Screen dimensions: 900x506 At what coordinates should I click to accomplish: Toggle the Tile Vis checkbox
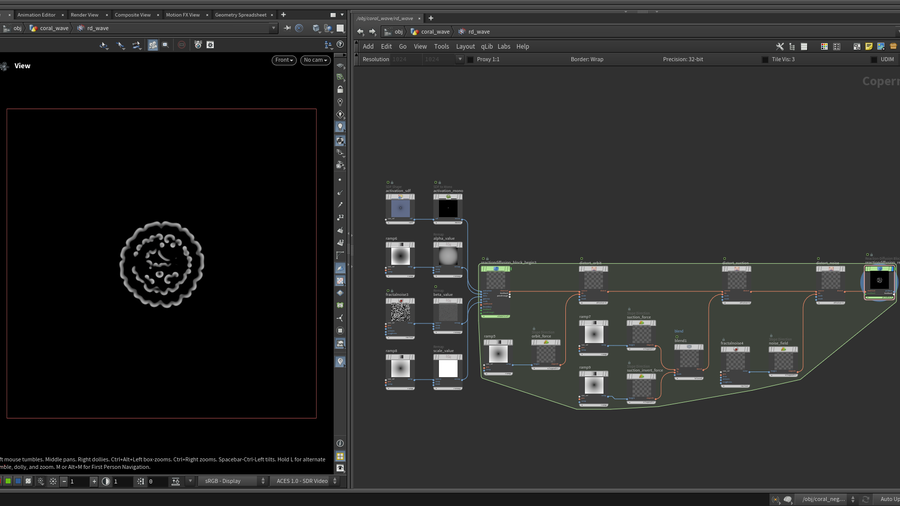pyautogui.click(x=763, y=60)
